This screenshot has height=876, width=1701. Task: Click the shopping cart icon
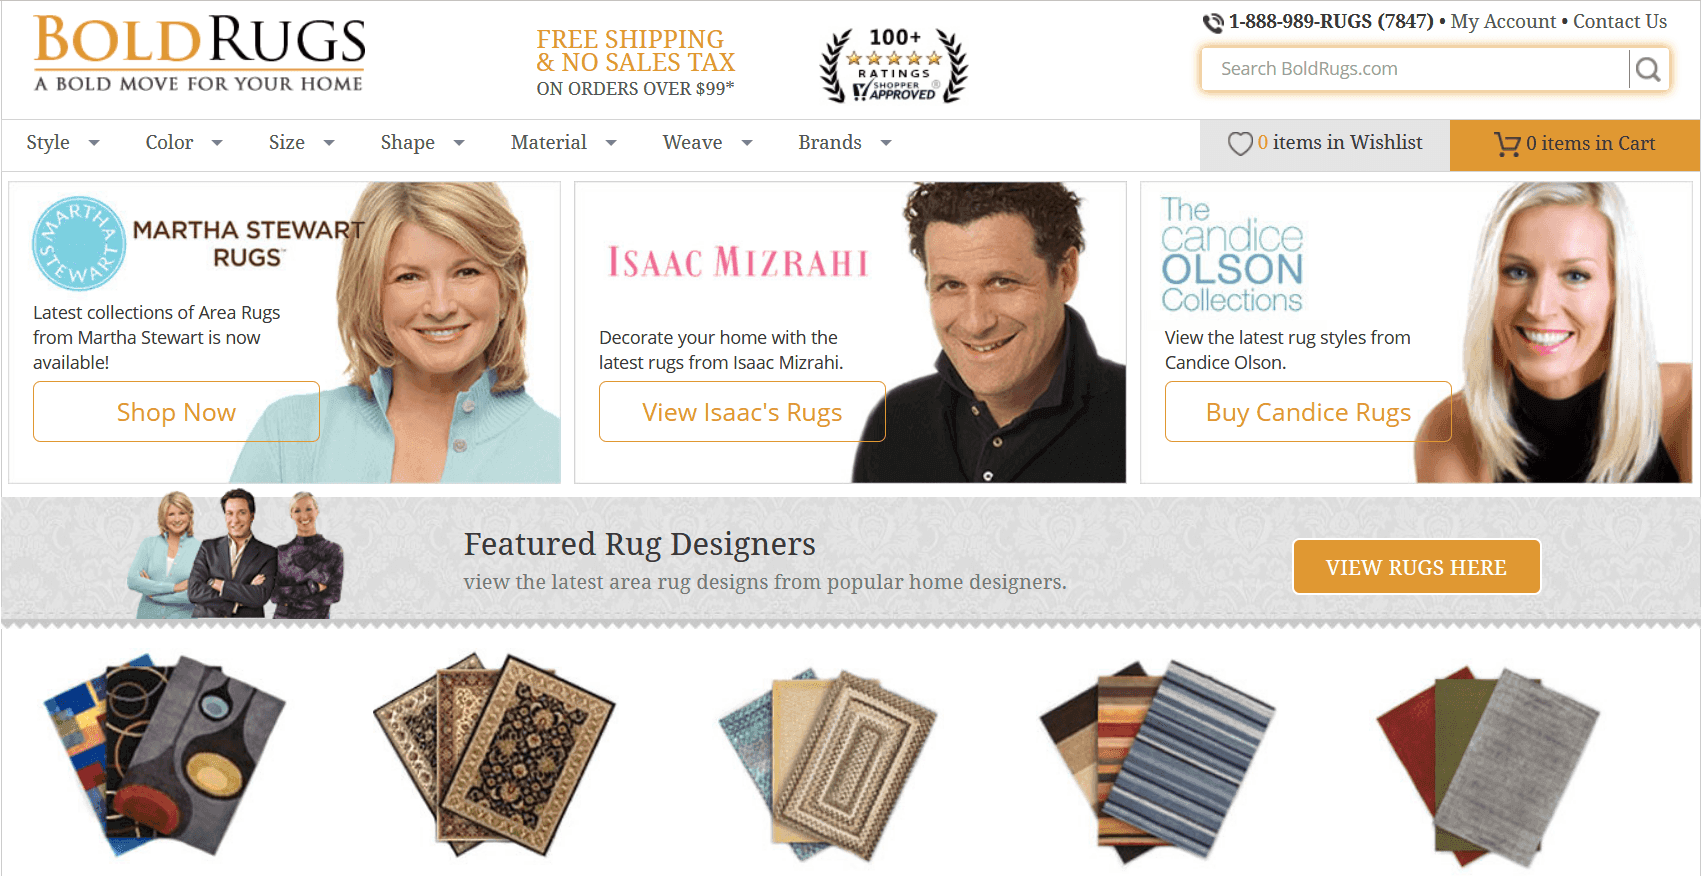point(1506,144)
